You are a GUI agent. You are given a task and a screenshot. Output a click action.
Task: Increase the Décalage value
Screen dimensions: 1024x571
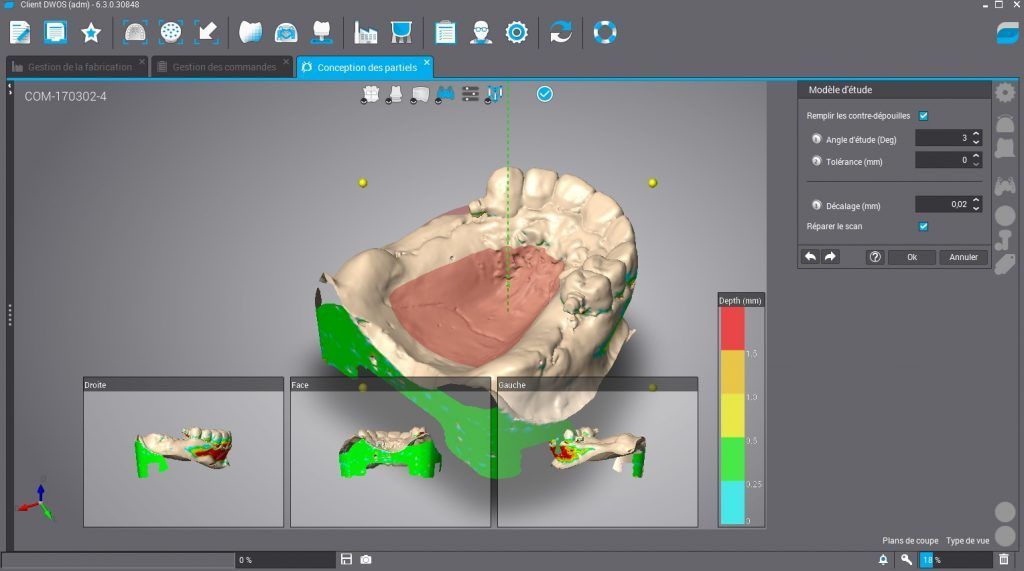tap(976, 200)
